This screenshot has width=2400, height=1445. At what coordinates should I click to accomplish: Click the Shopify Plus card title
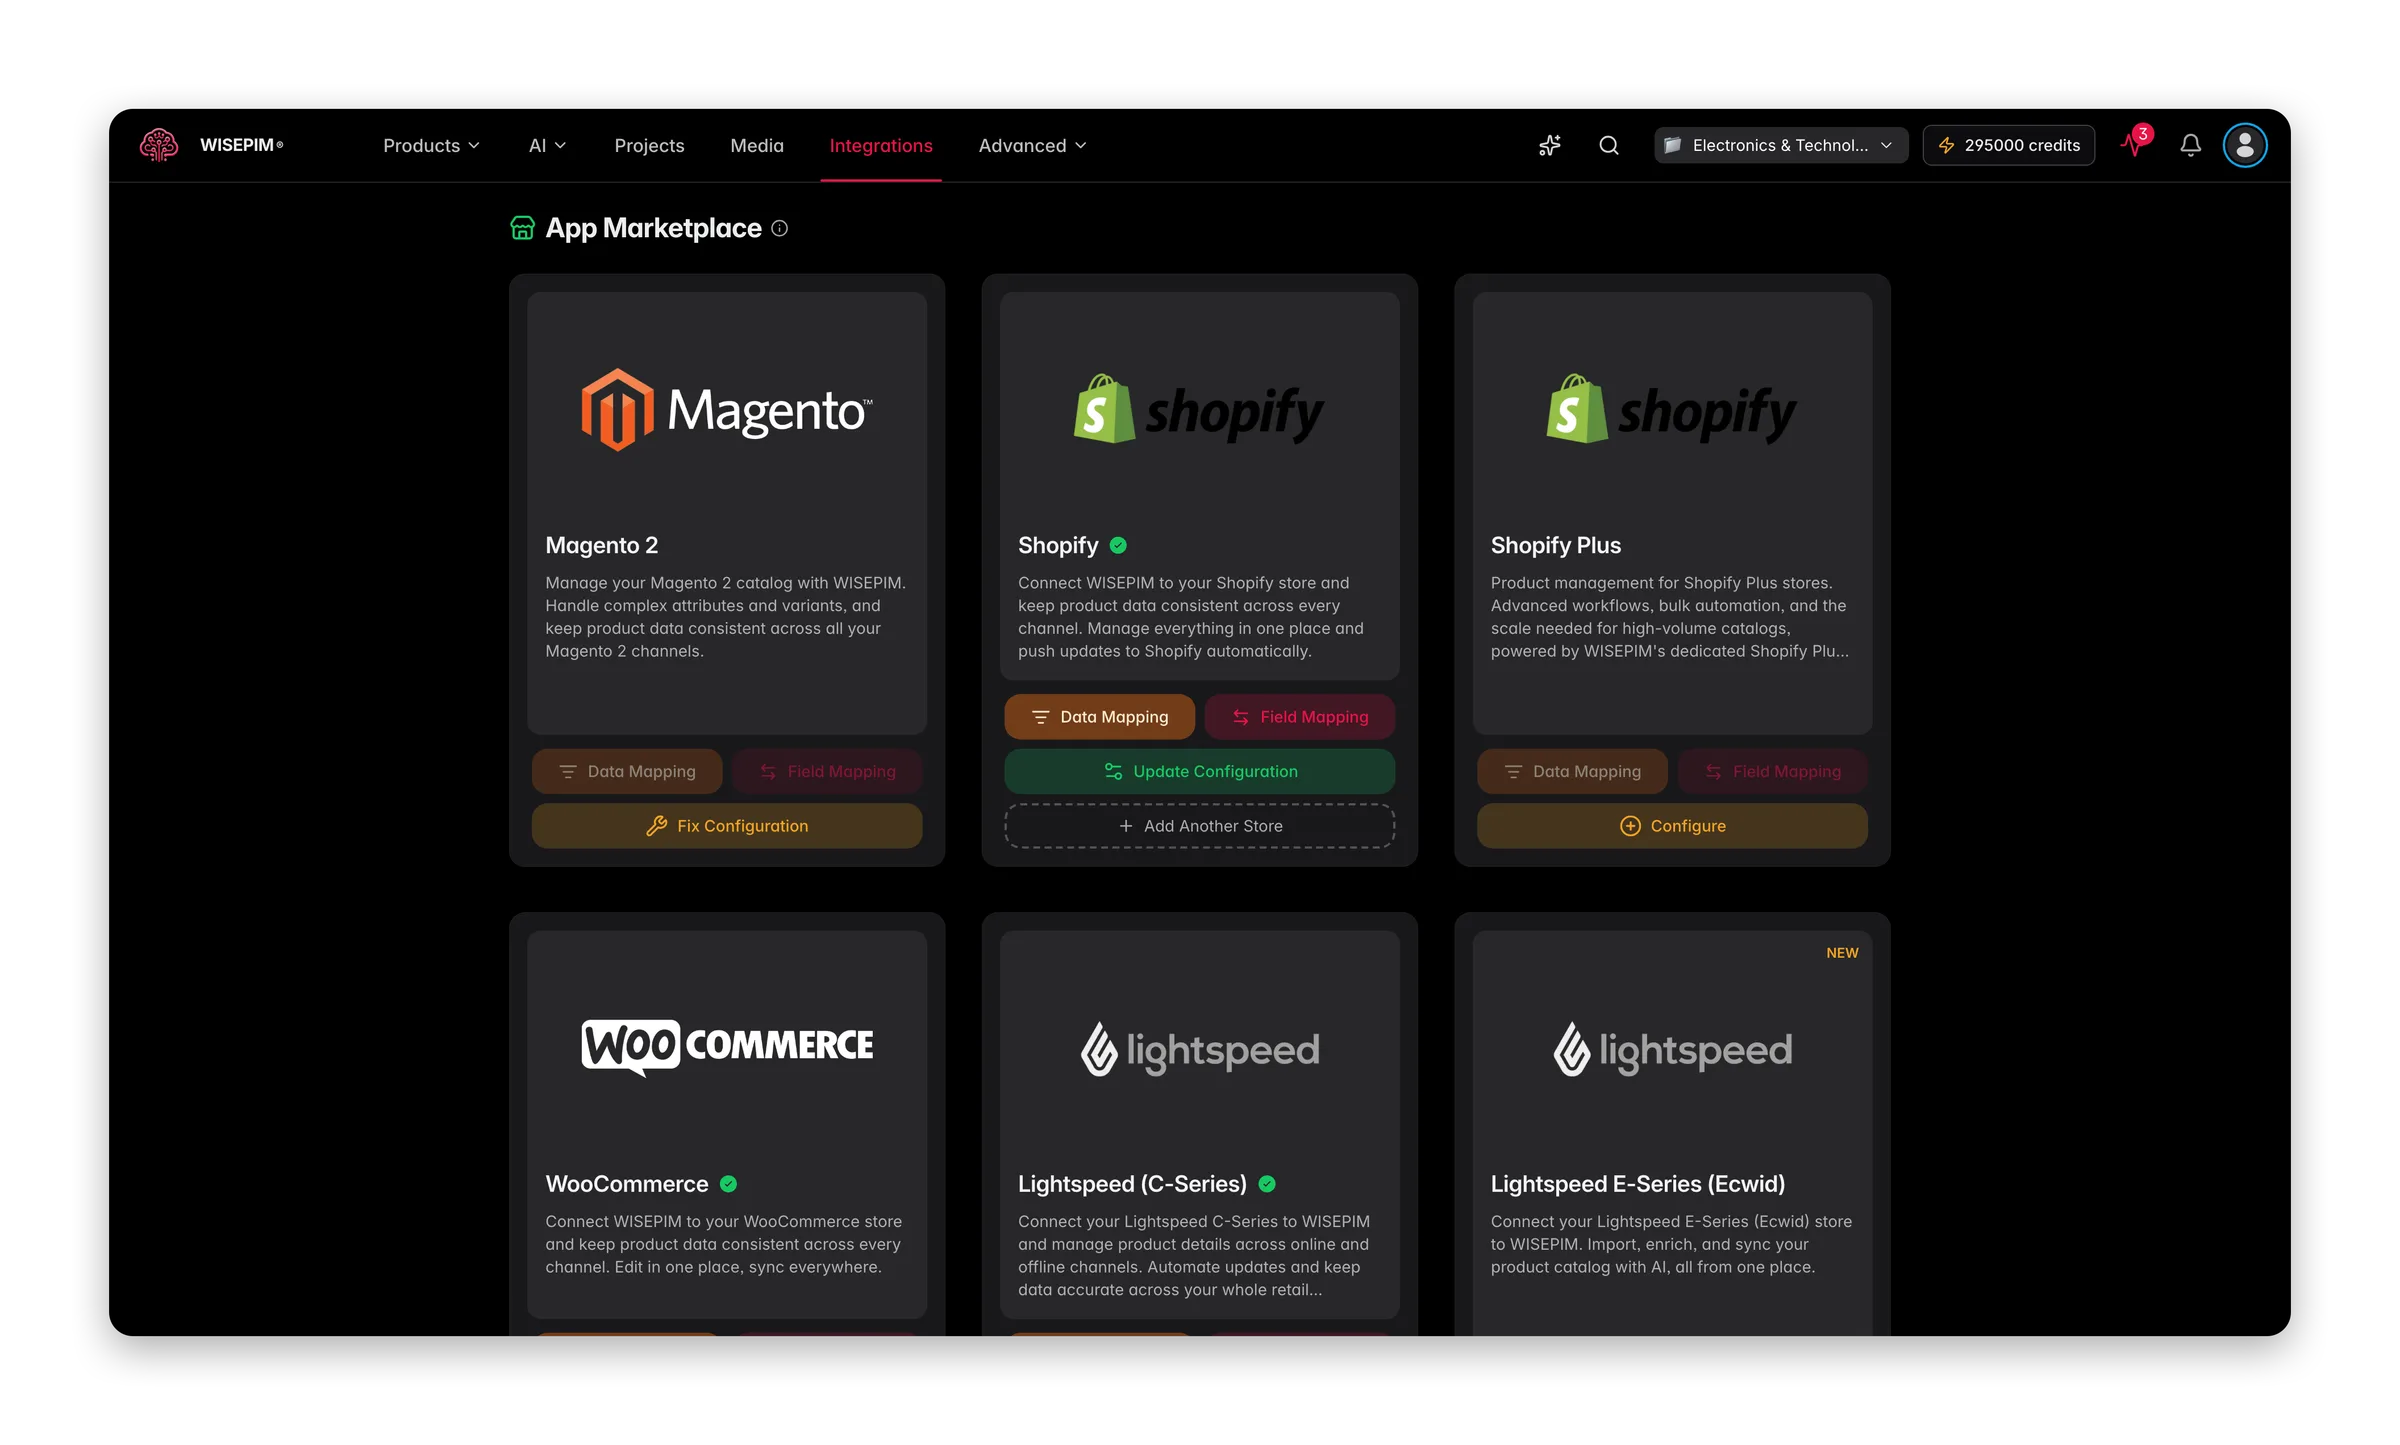point(1556,545)
